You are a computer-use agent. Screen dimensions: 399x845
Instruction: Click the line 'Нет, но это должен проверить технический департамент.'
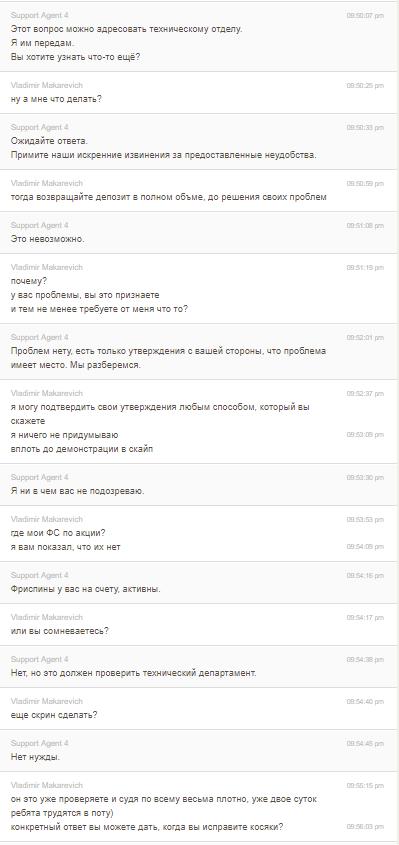134,673
